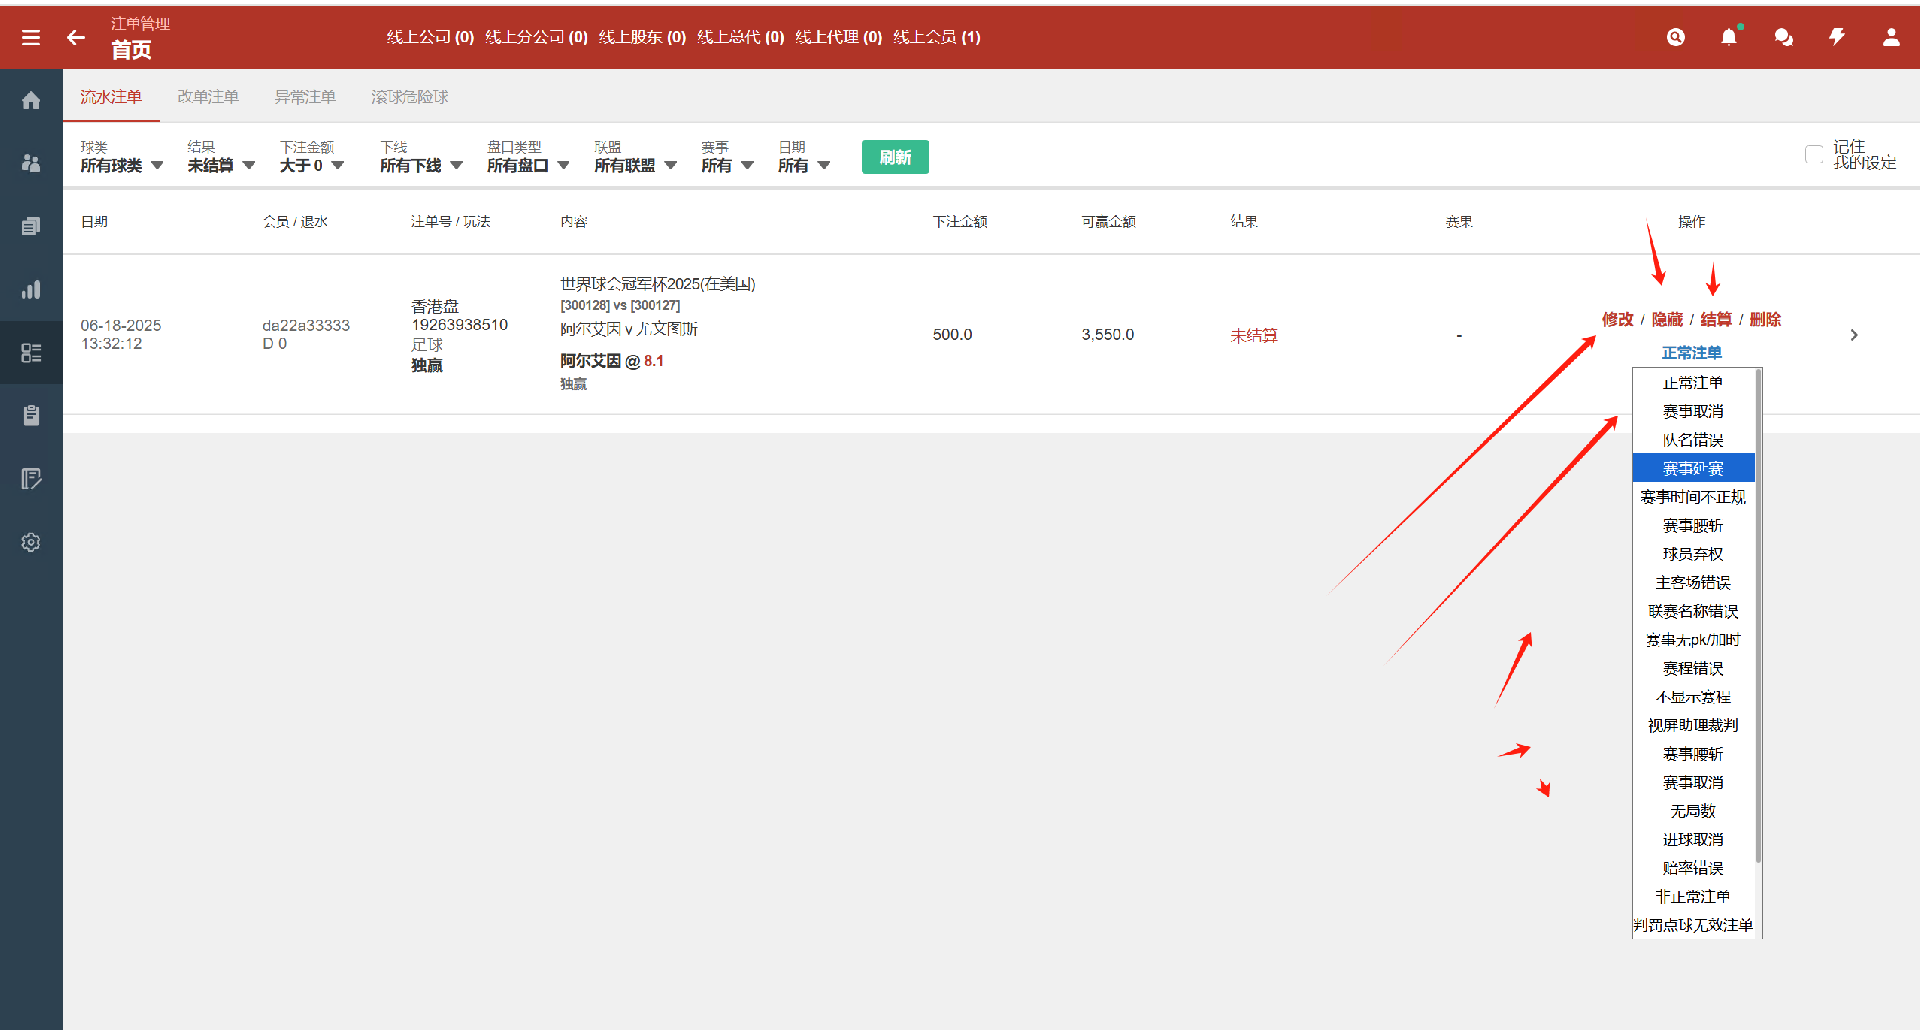Click the 修改 link in operations
This screenshot has width=1920, height=1030.
[1617, 320]
